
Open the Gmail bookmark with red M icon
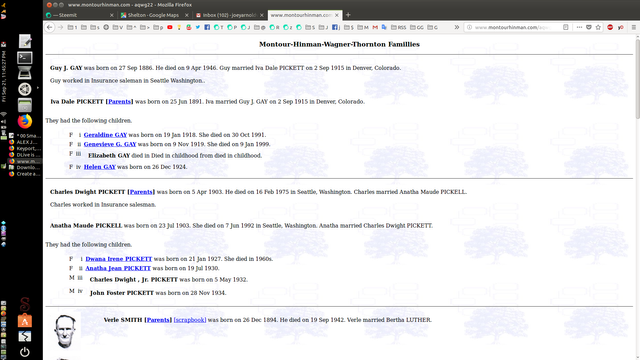[x=375, y=27]
